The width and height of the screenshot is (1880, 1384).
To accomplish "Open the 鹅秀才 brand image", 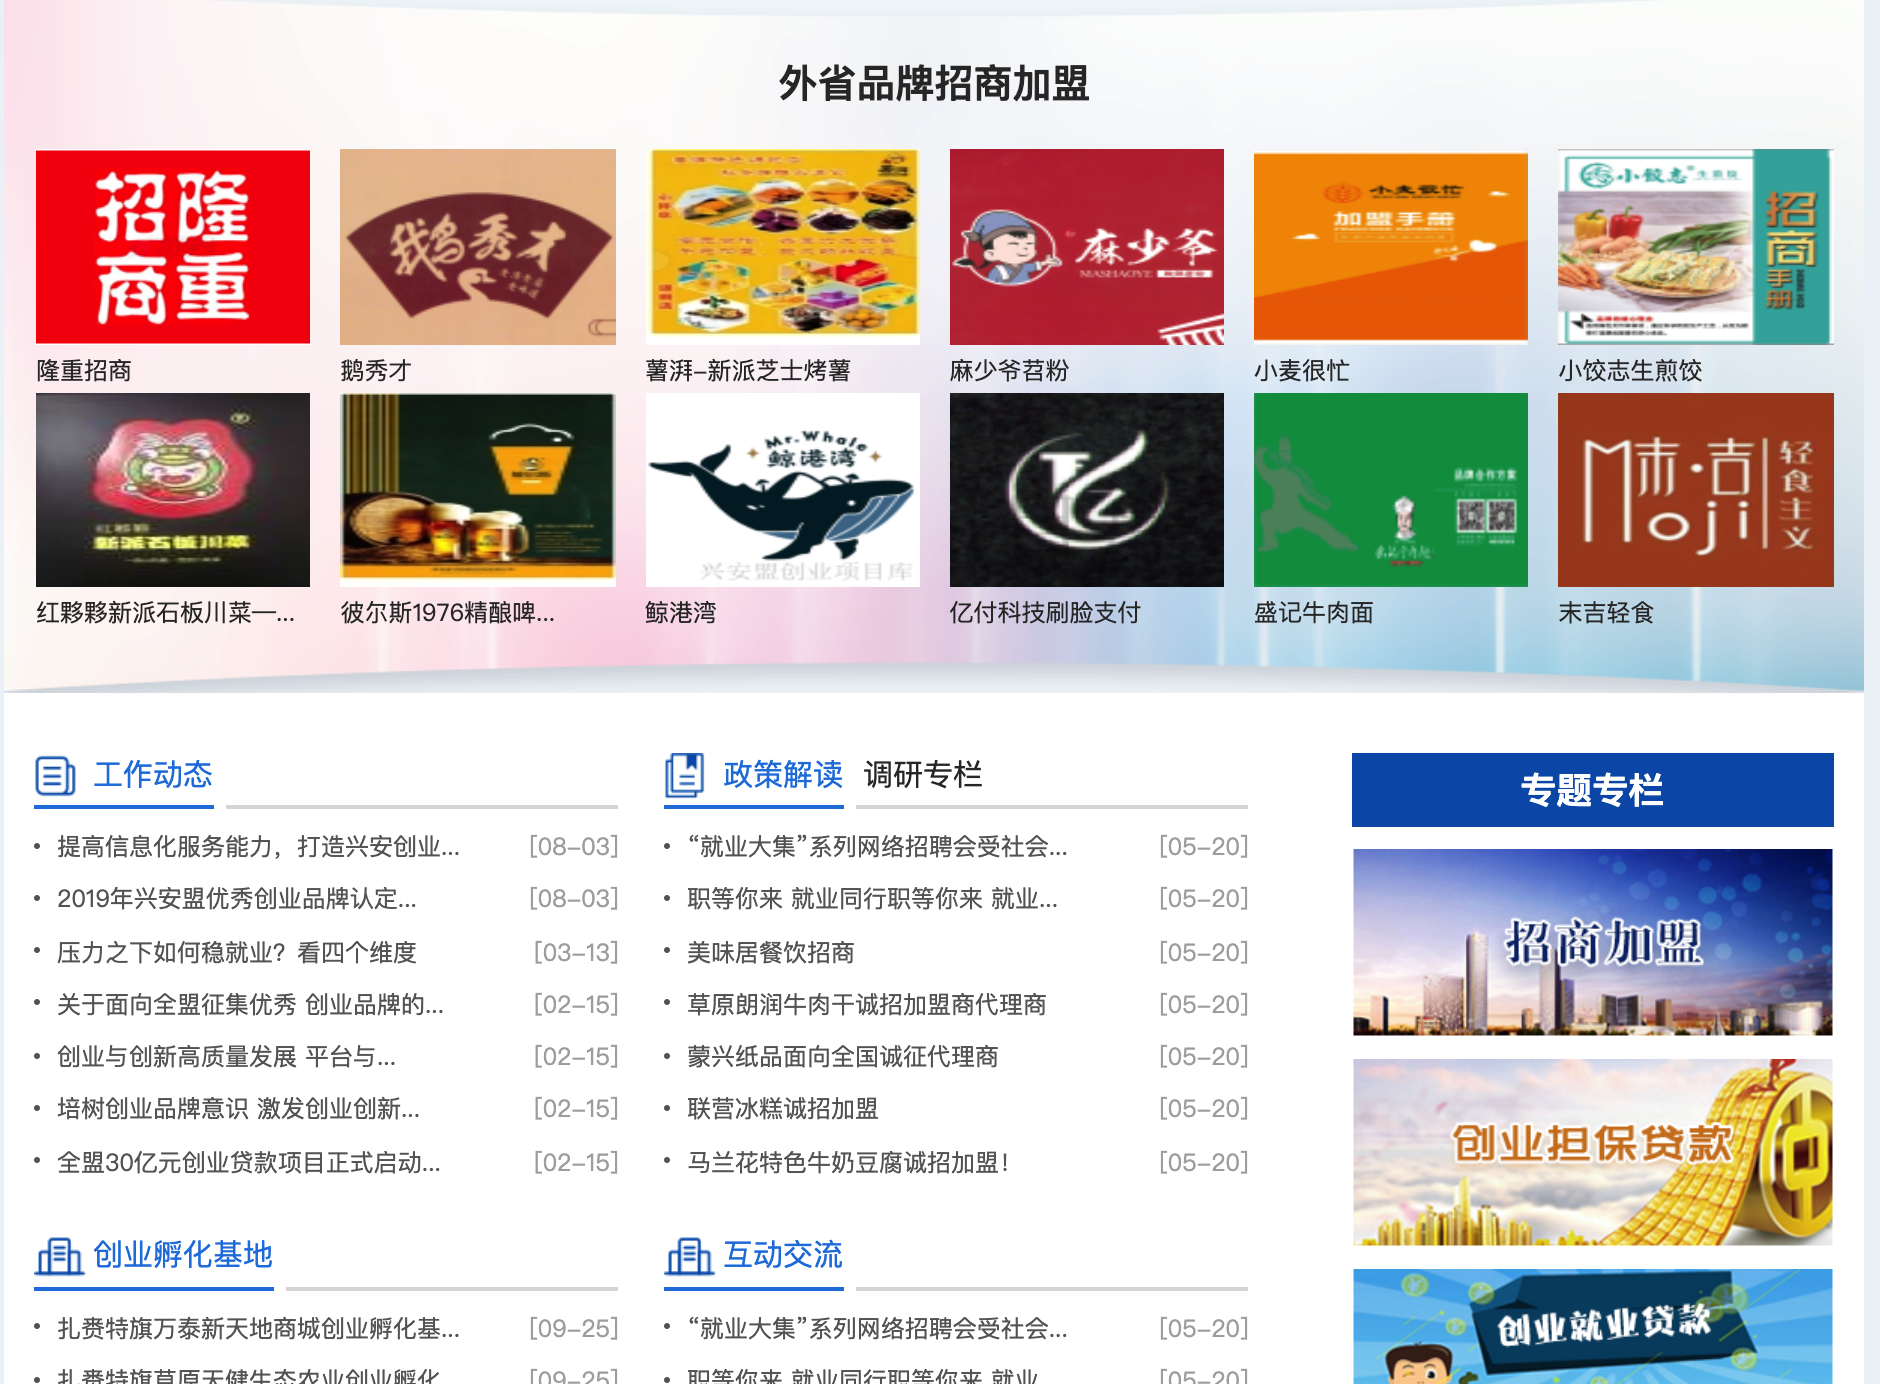I will (x=478, y=247).
